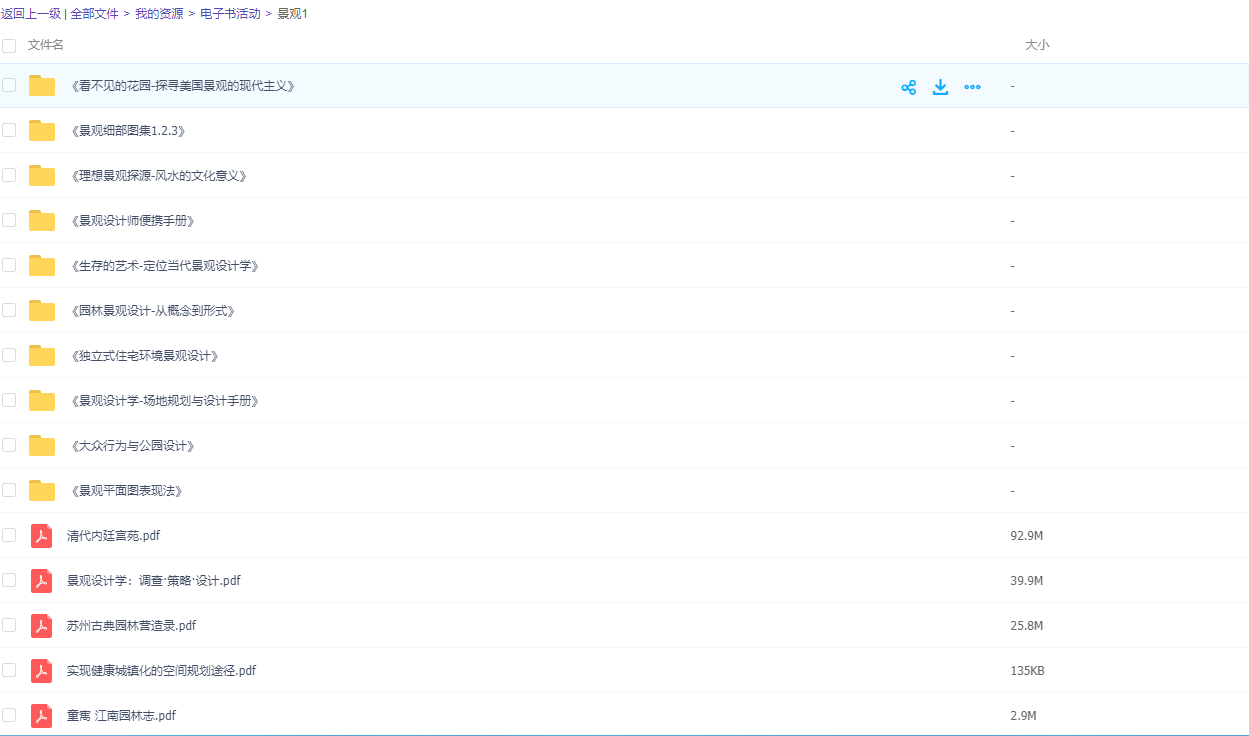Check the box for 清代内廷宫苑.pdf
Image resolution: width=1249 pixels, height=736 pixels.
9,535
